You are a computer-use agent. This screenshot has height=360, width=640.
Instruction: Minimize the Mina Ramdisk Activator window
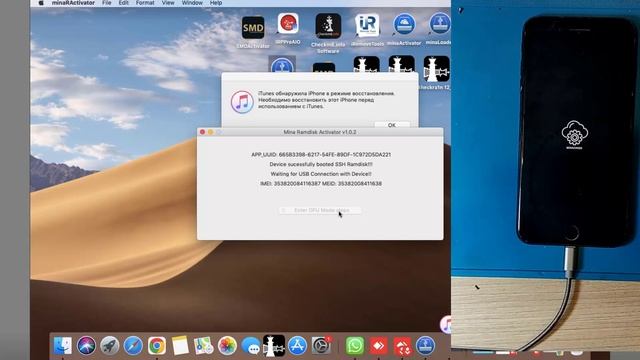211,132
